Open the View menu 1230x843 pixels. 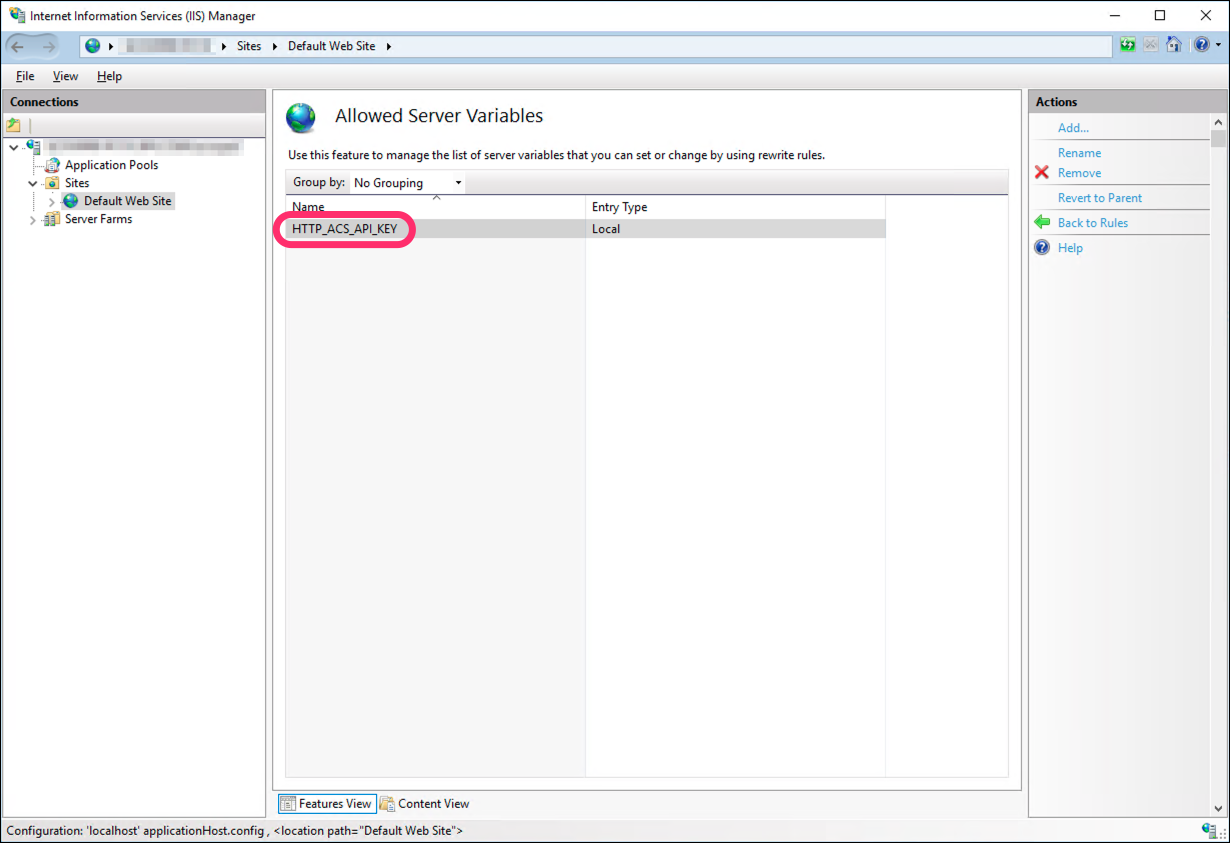[x=65, y=76]
